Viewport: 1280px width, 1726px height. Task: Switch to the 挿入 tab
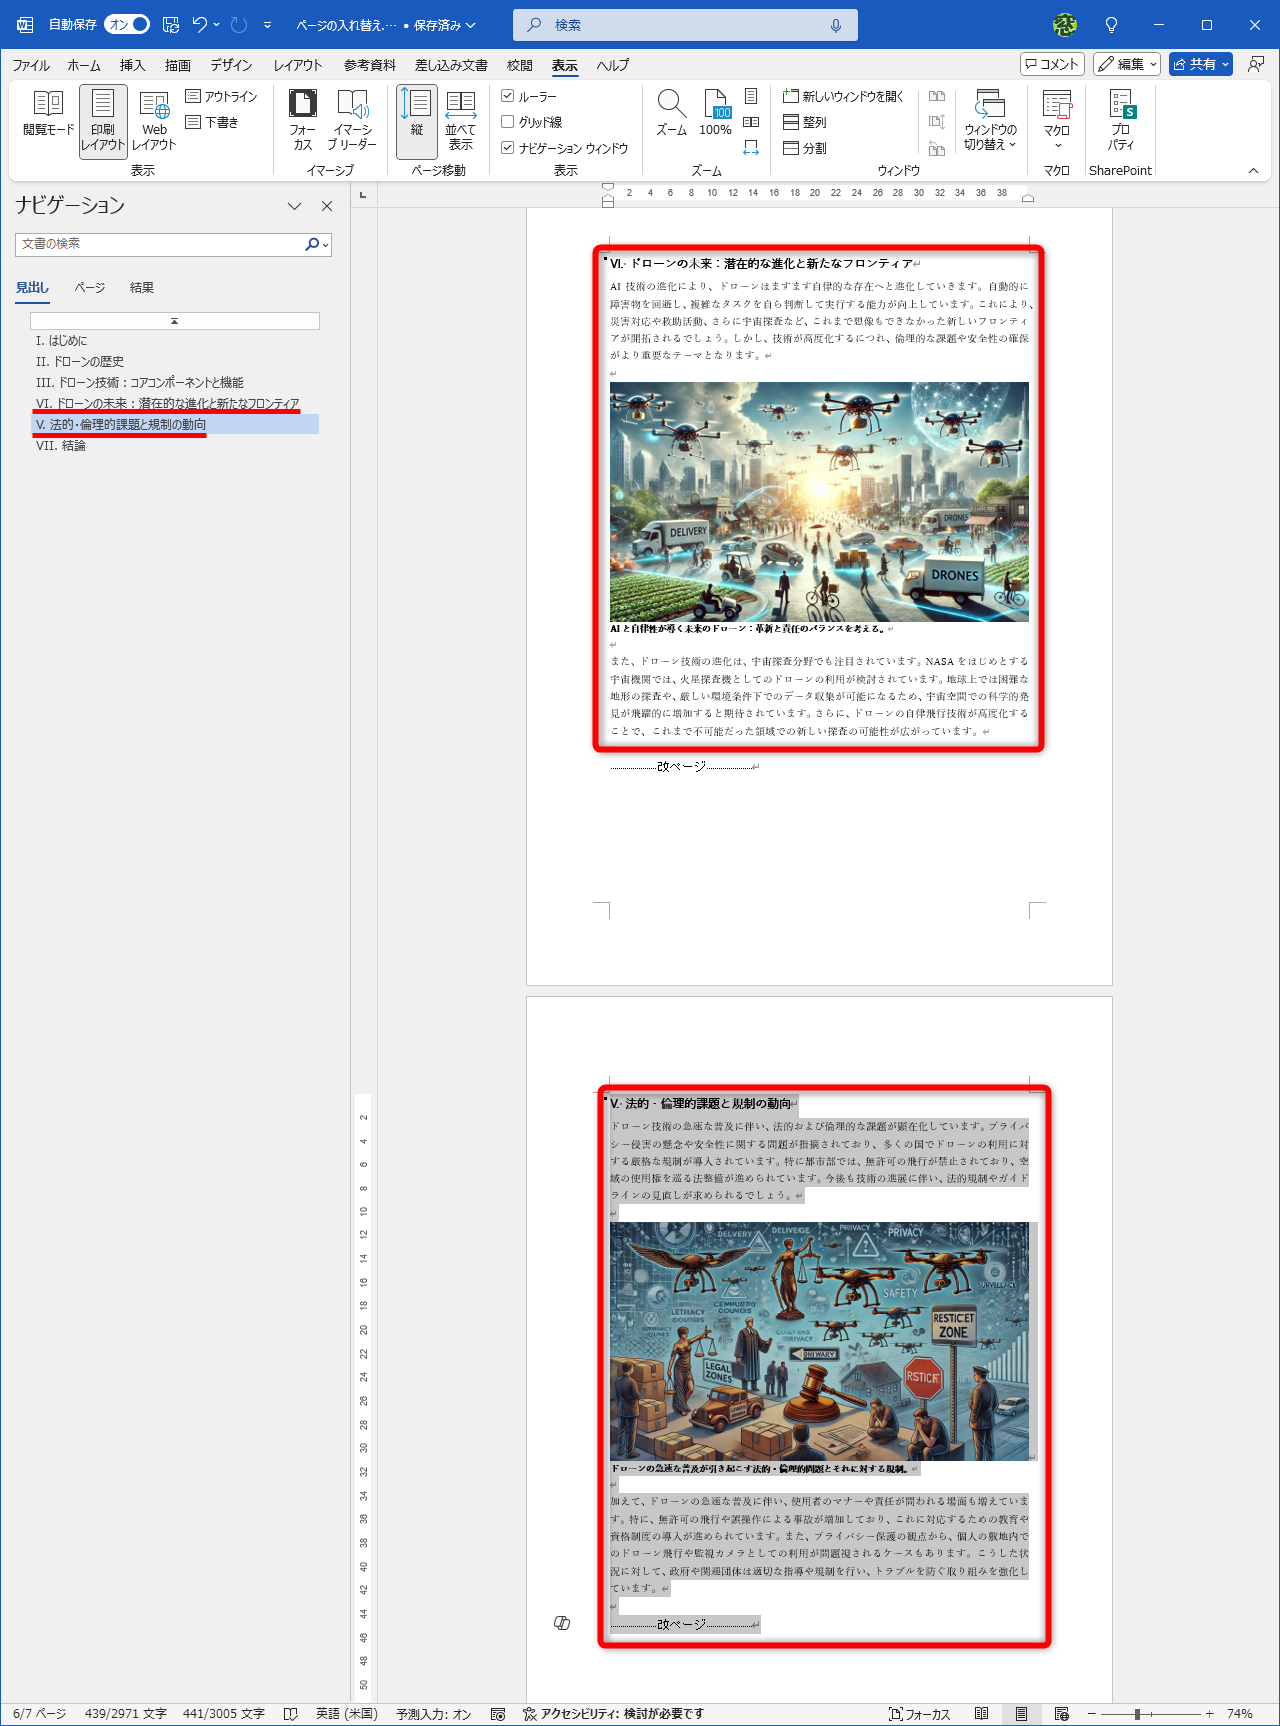(132, 65)
